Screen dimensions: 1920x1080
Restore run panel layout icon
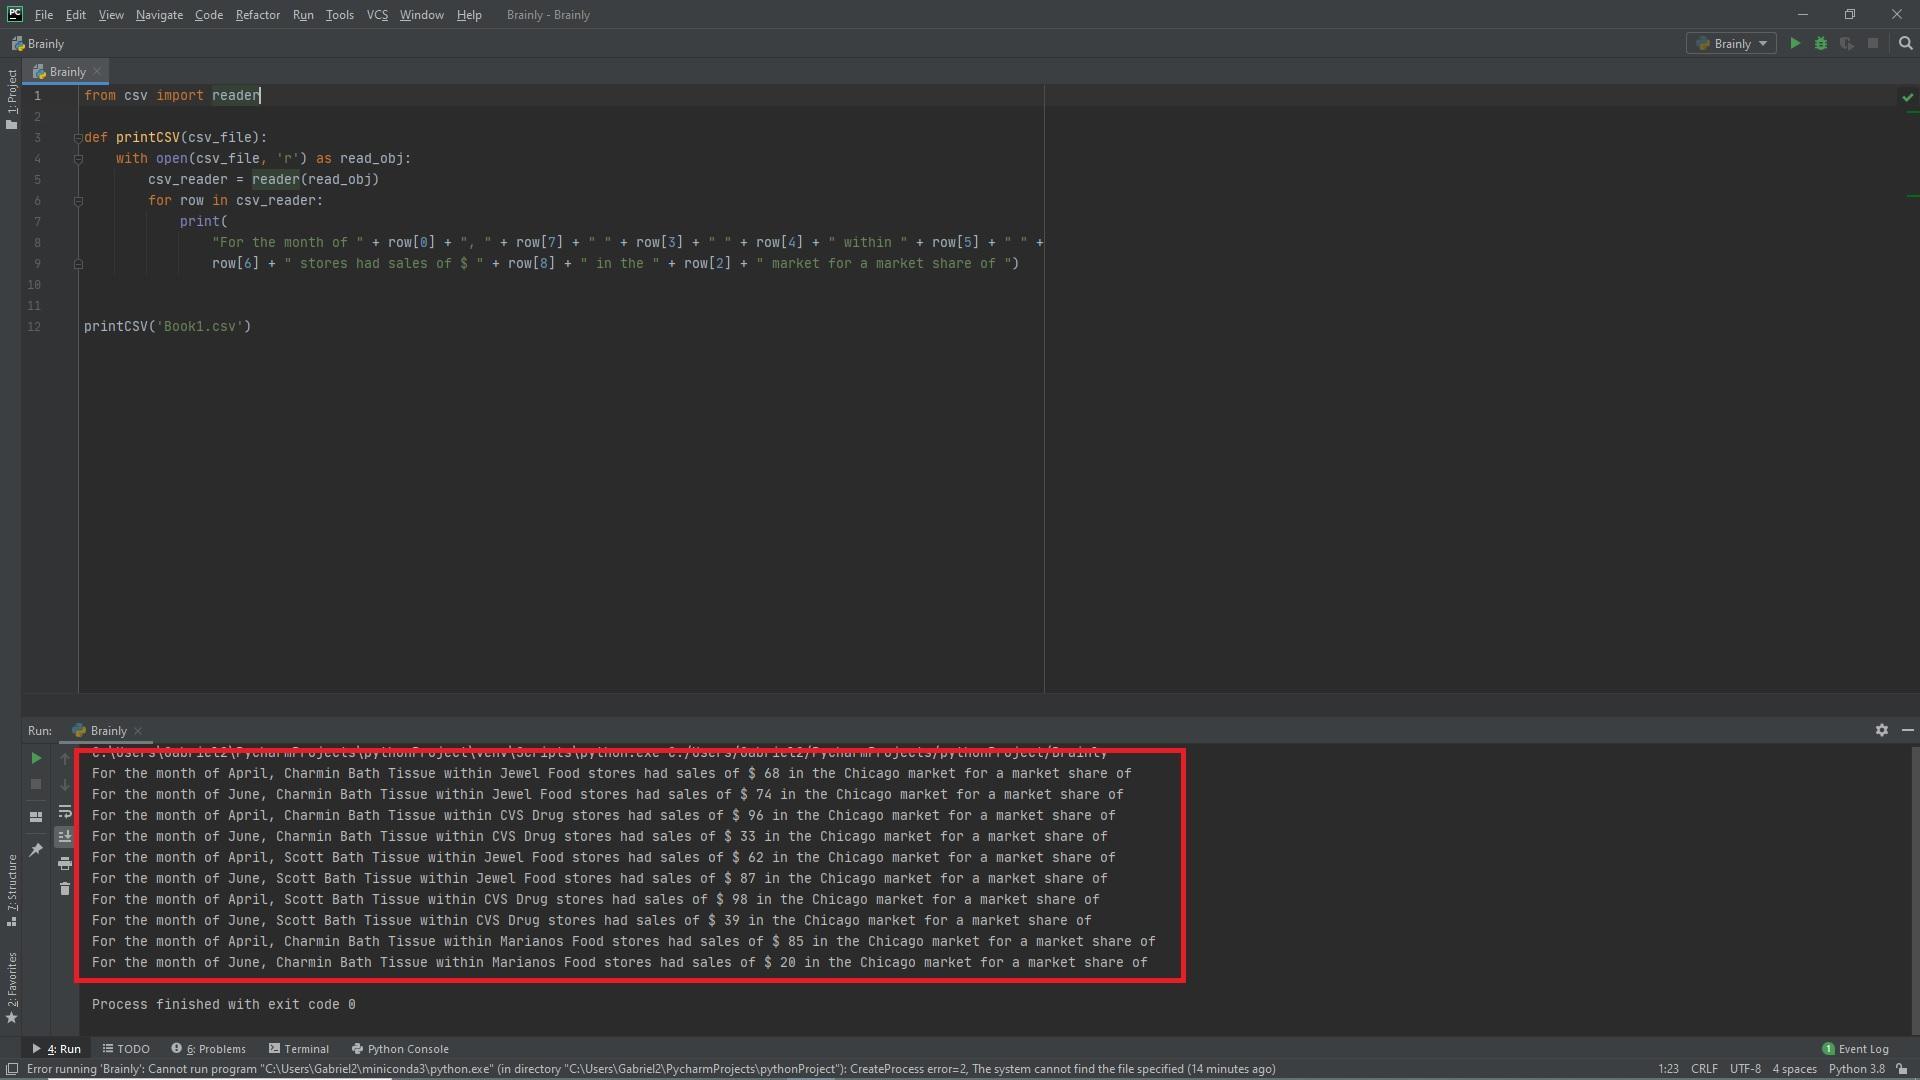(36, 817)
